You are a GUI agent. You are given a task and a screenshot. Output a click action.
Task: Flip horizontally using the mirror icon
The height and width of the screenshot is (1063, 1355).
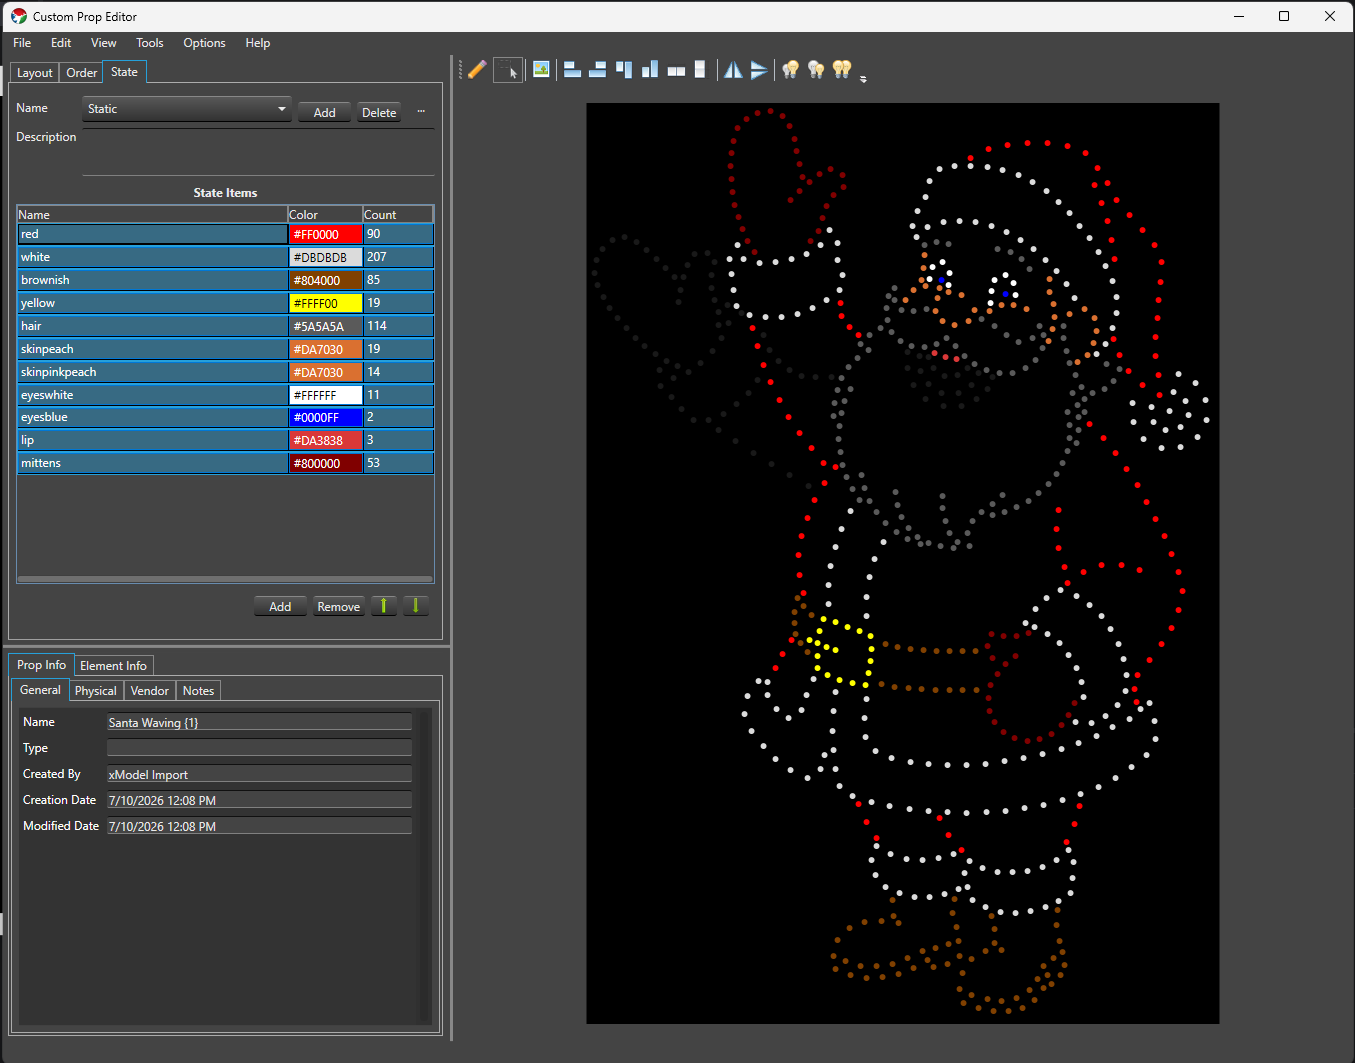click(x=733, y=69)
